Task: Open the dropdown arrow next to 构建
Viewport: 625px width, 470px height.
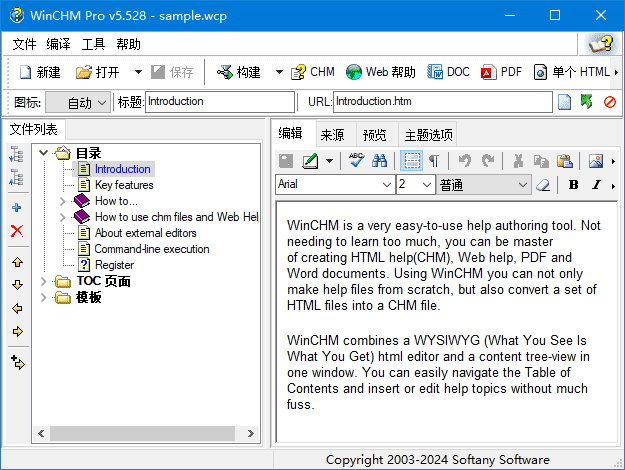Action: point(279,72)
